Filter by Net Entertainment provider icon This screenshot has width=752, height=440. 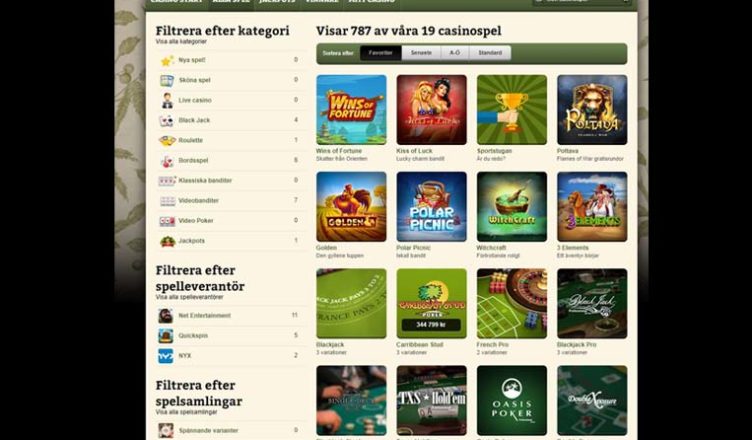(165, 316)
